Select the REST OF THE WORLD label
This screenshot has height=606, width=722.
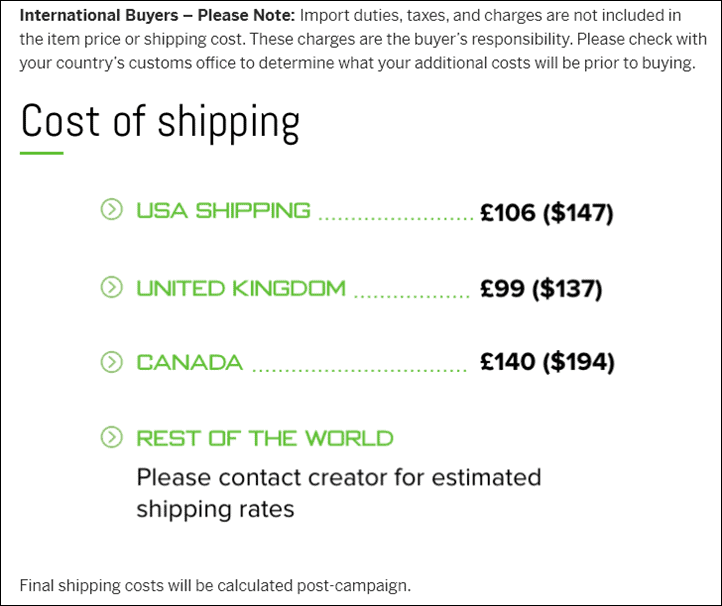[265, 438]
